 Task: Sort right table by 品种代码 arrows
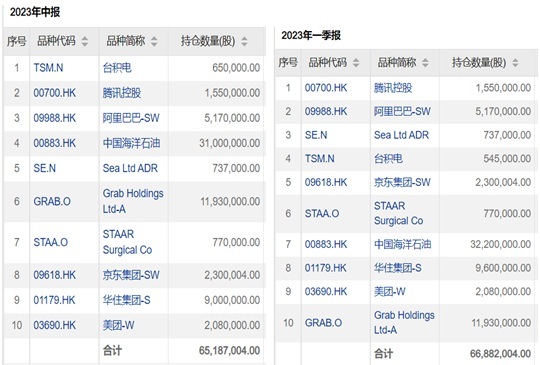coord(356,63)
